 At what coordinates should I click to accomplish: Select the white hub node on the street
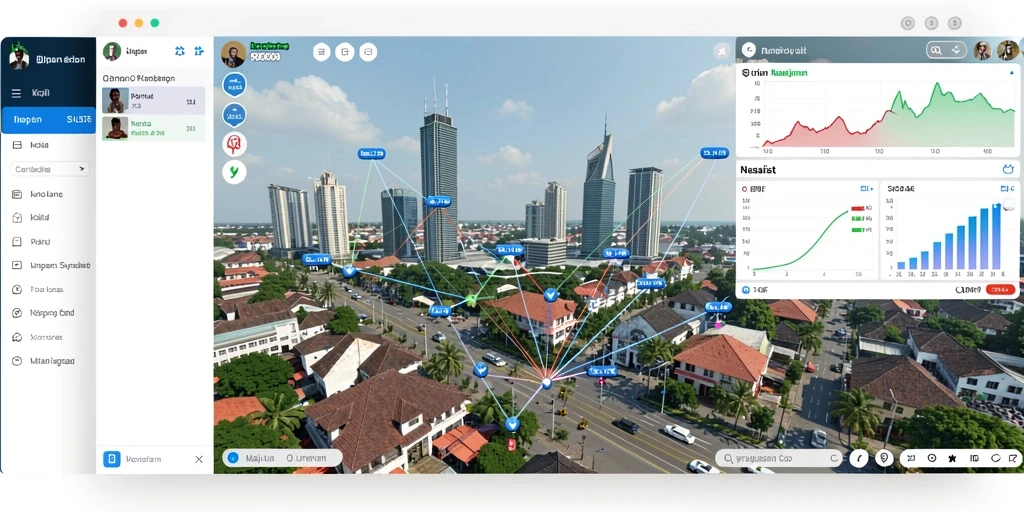coord(547,383)
